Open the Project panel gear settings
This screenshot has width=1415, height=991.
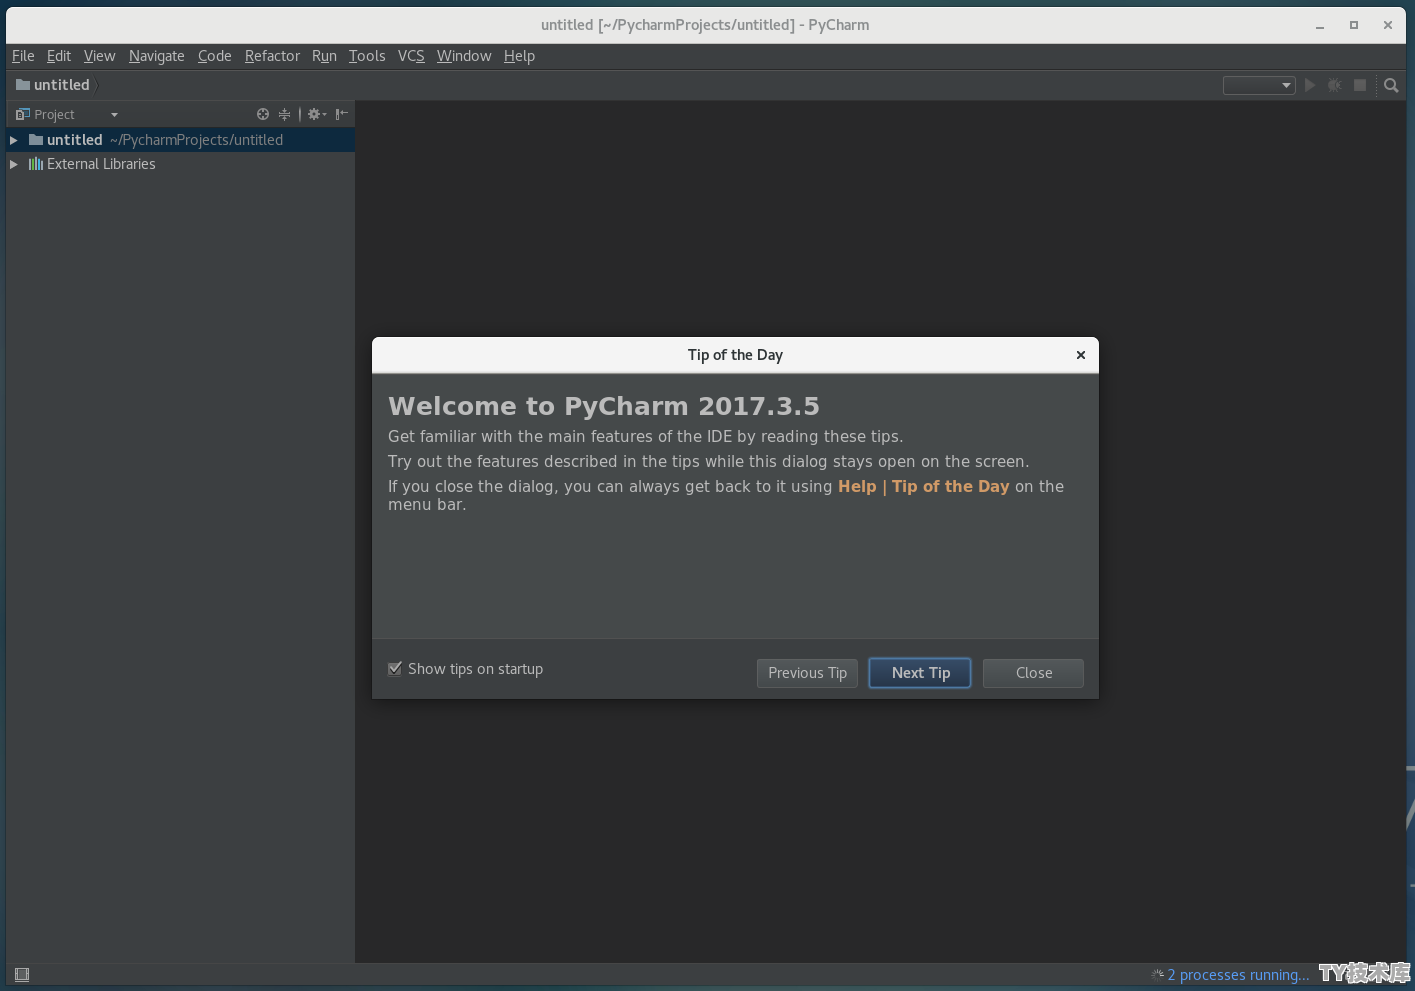pyautogui.click(x=317, y=114)
